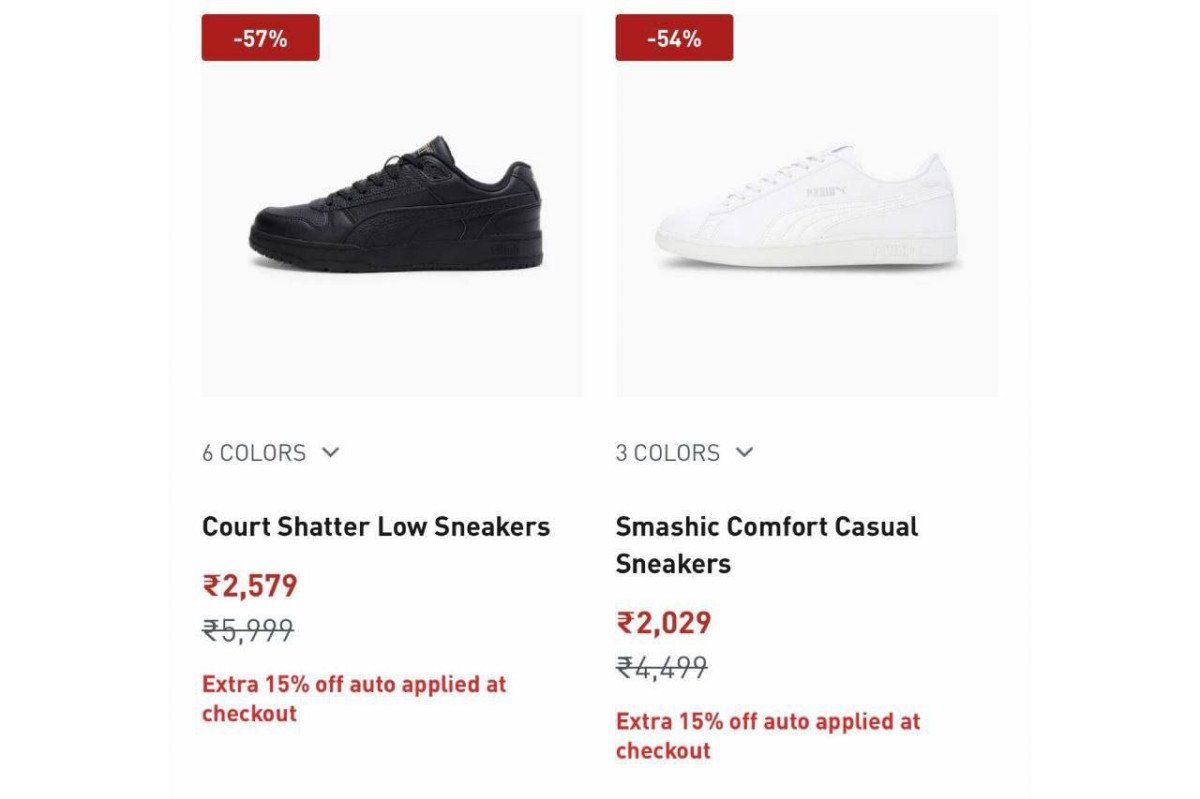Viewport: 1200px width, 799px height.
Task: Open the Smashic Comfort Casual Sneakers title
Action: tap(766, 544)
